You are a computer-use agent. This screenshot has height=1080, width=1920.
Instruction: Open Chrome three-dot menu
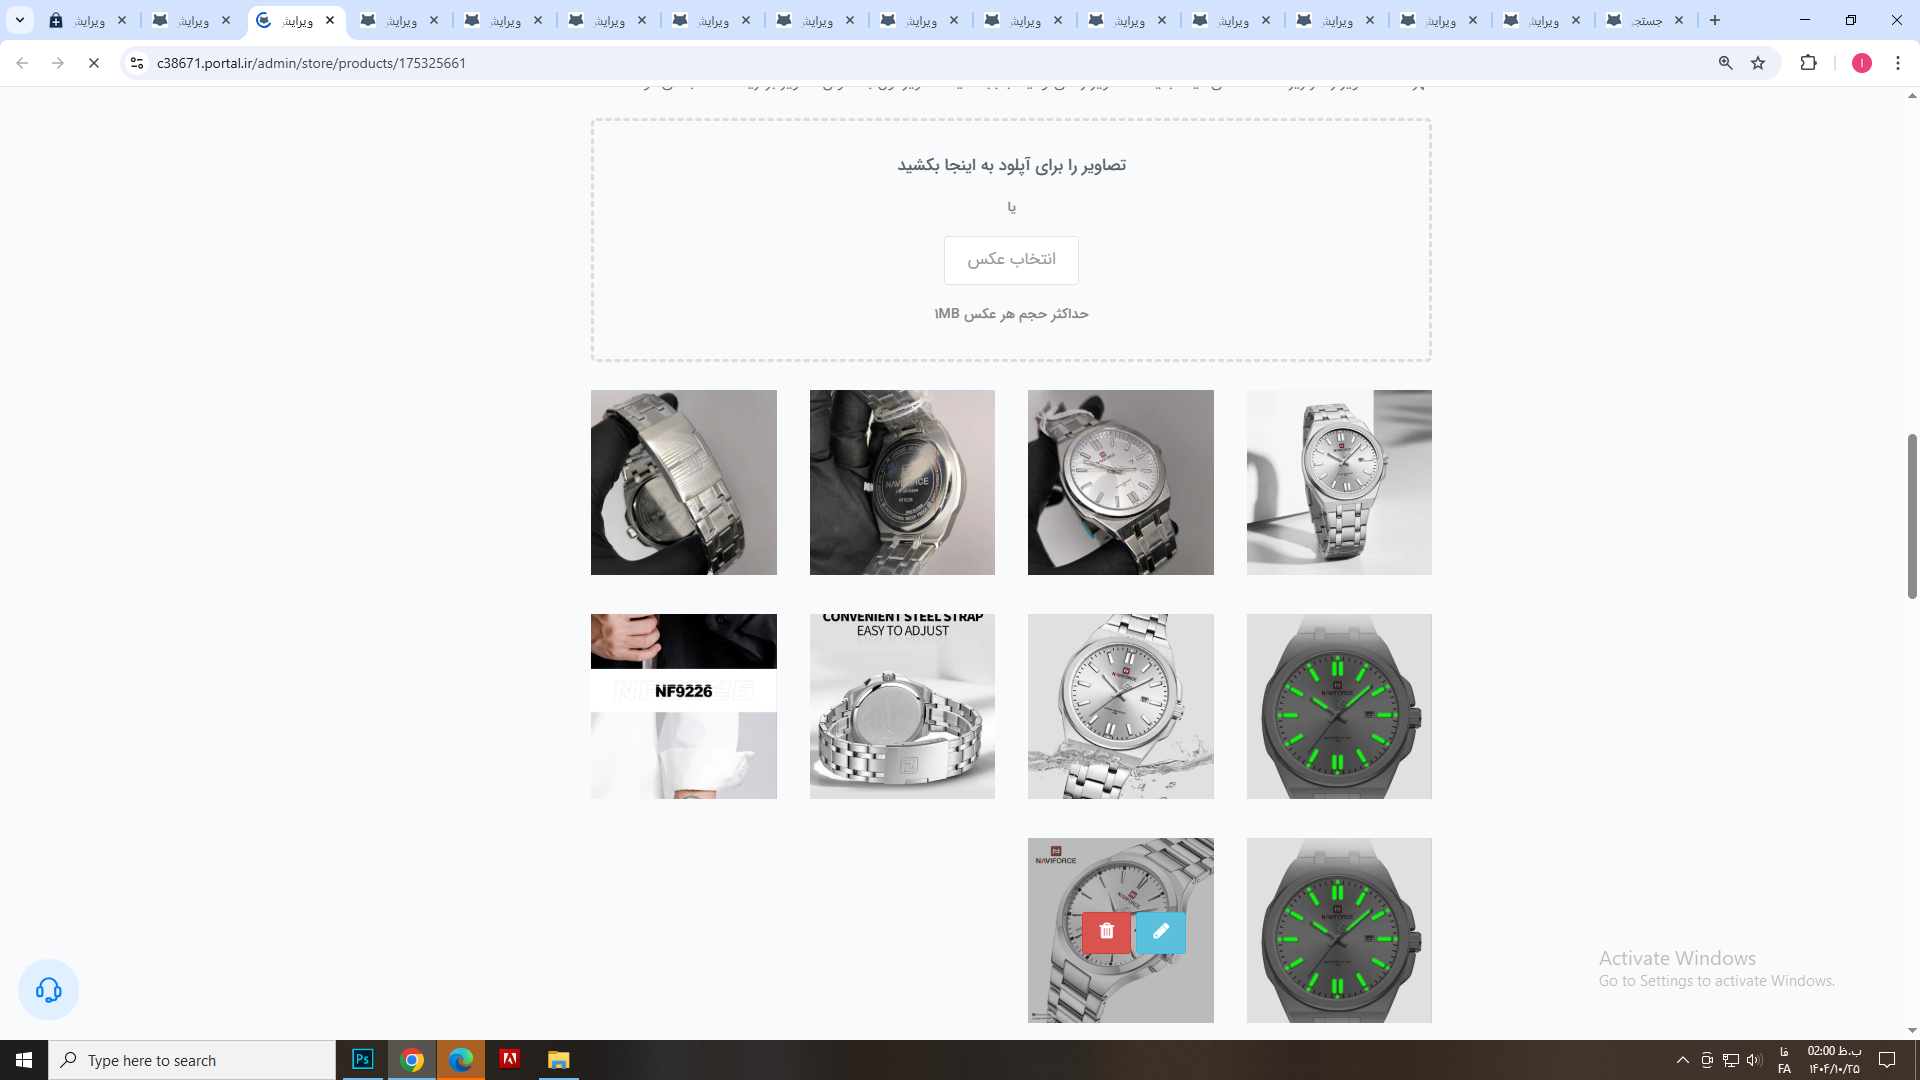click(1898, 63)
